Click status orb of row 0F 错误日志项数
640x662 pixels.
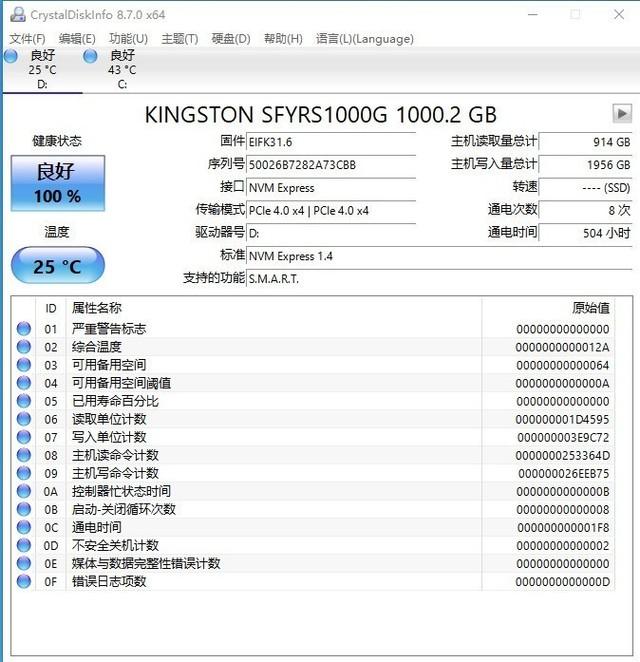point(24,581)
